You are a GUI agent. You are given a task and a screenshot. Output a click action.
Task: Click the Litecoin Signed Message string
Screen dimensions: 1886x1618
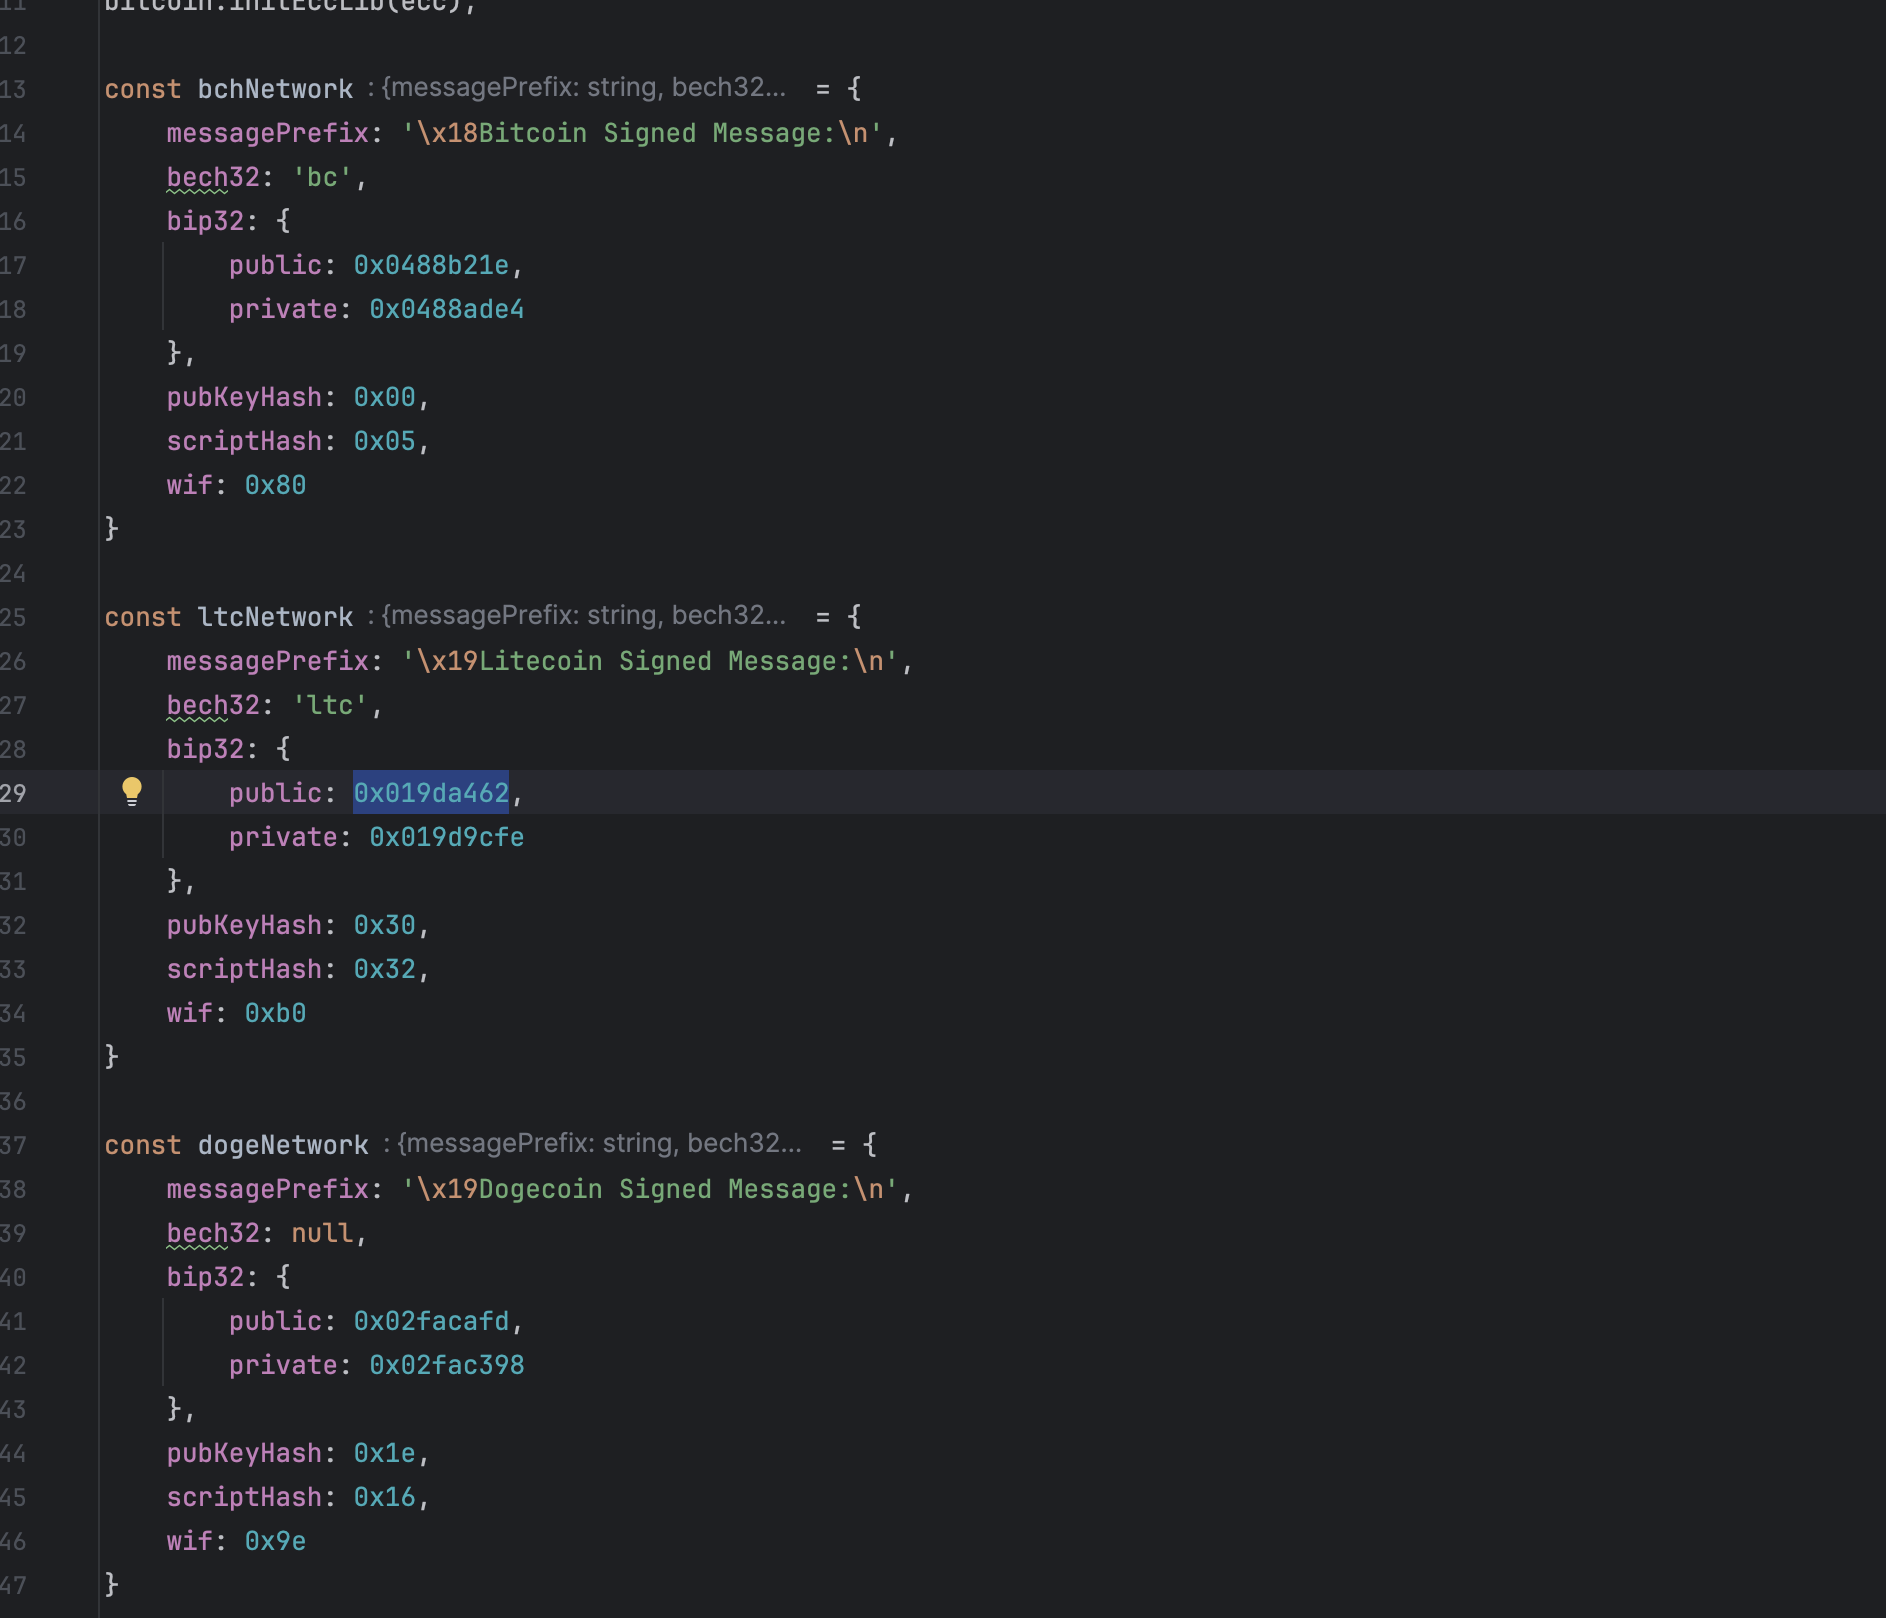[x=650, y=661]
